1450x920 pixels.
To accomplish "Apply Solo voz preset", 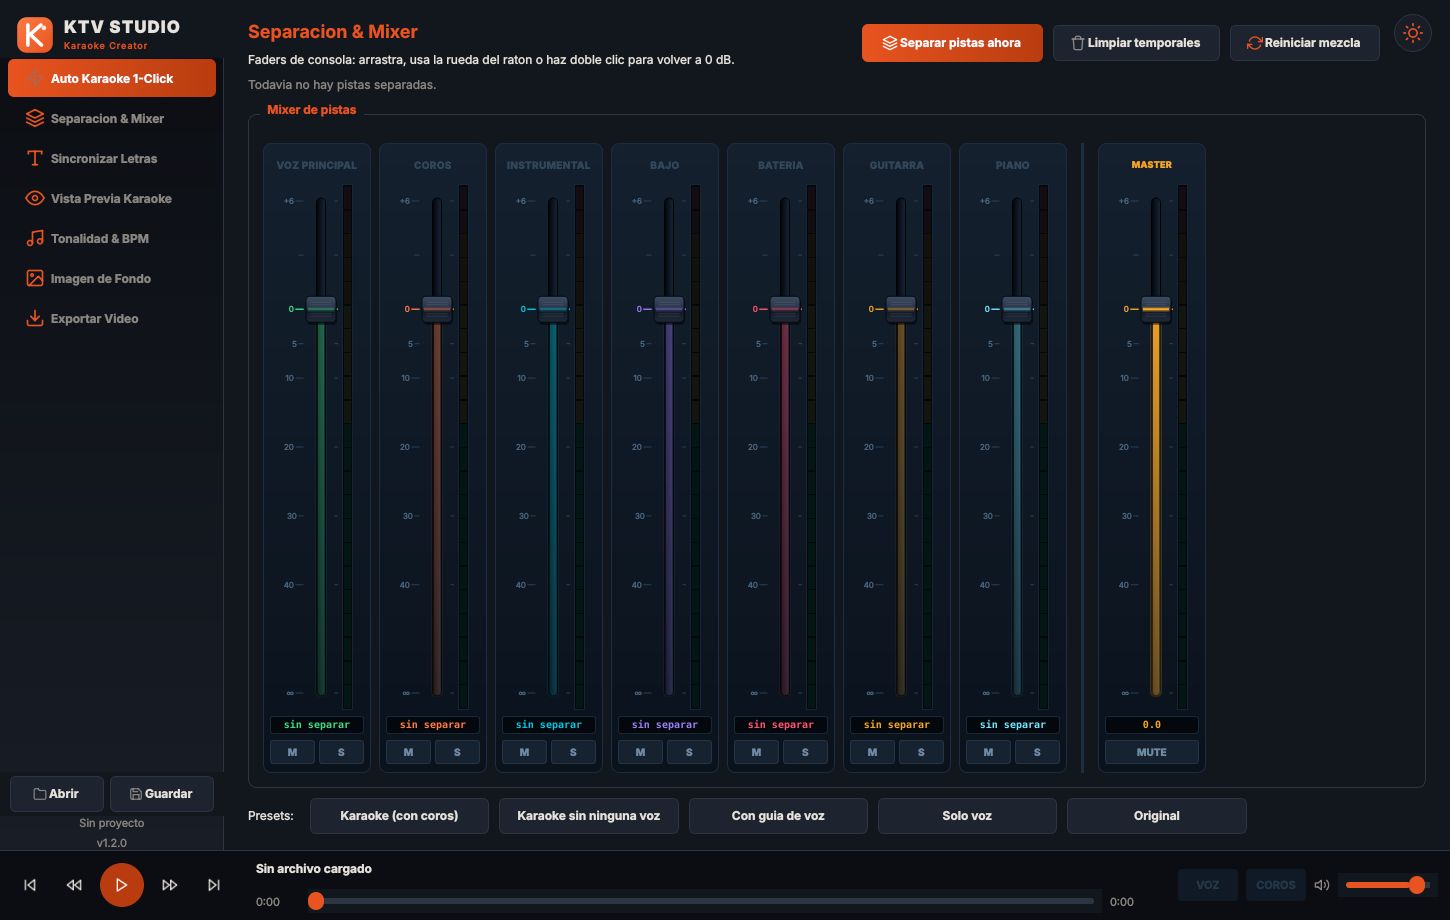I will click(x=967, y=816).
